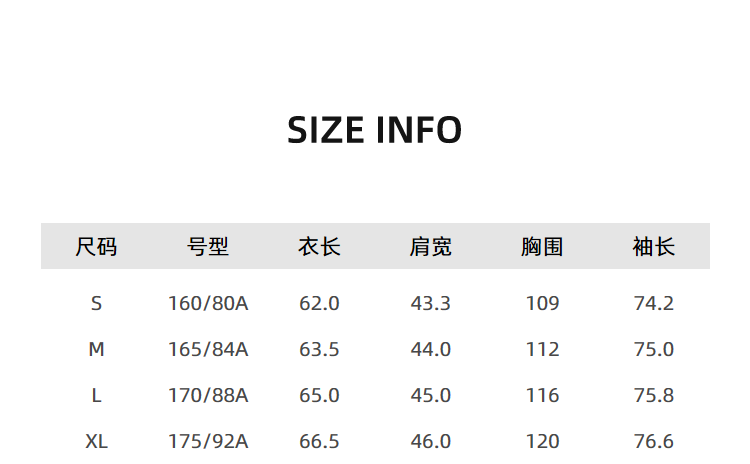
Task: Select size M row label
Action: coord(96,349)
